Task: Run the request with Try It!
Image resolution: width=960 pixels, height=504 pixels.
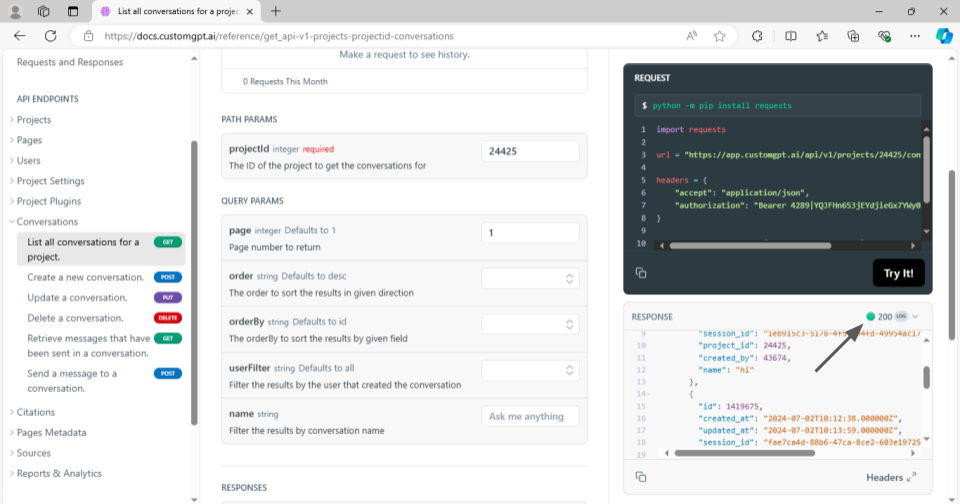Action: (x=898, y=273)
